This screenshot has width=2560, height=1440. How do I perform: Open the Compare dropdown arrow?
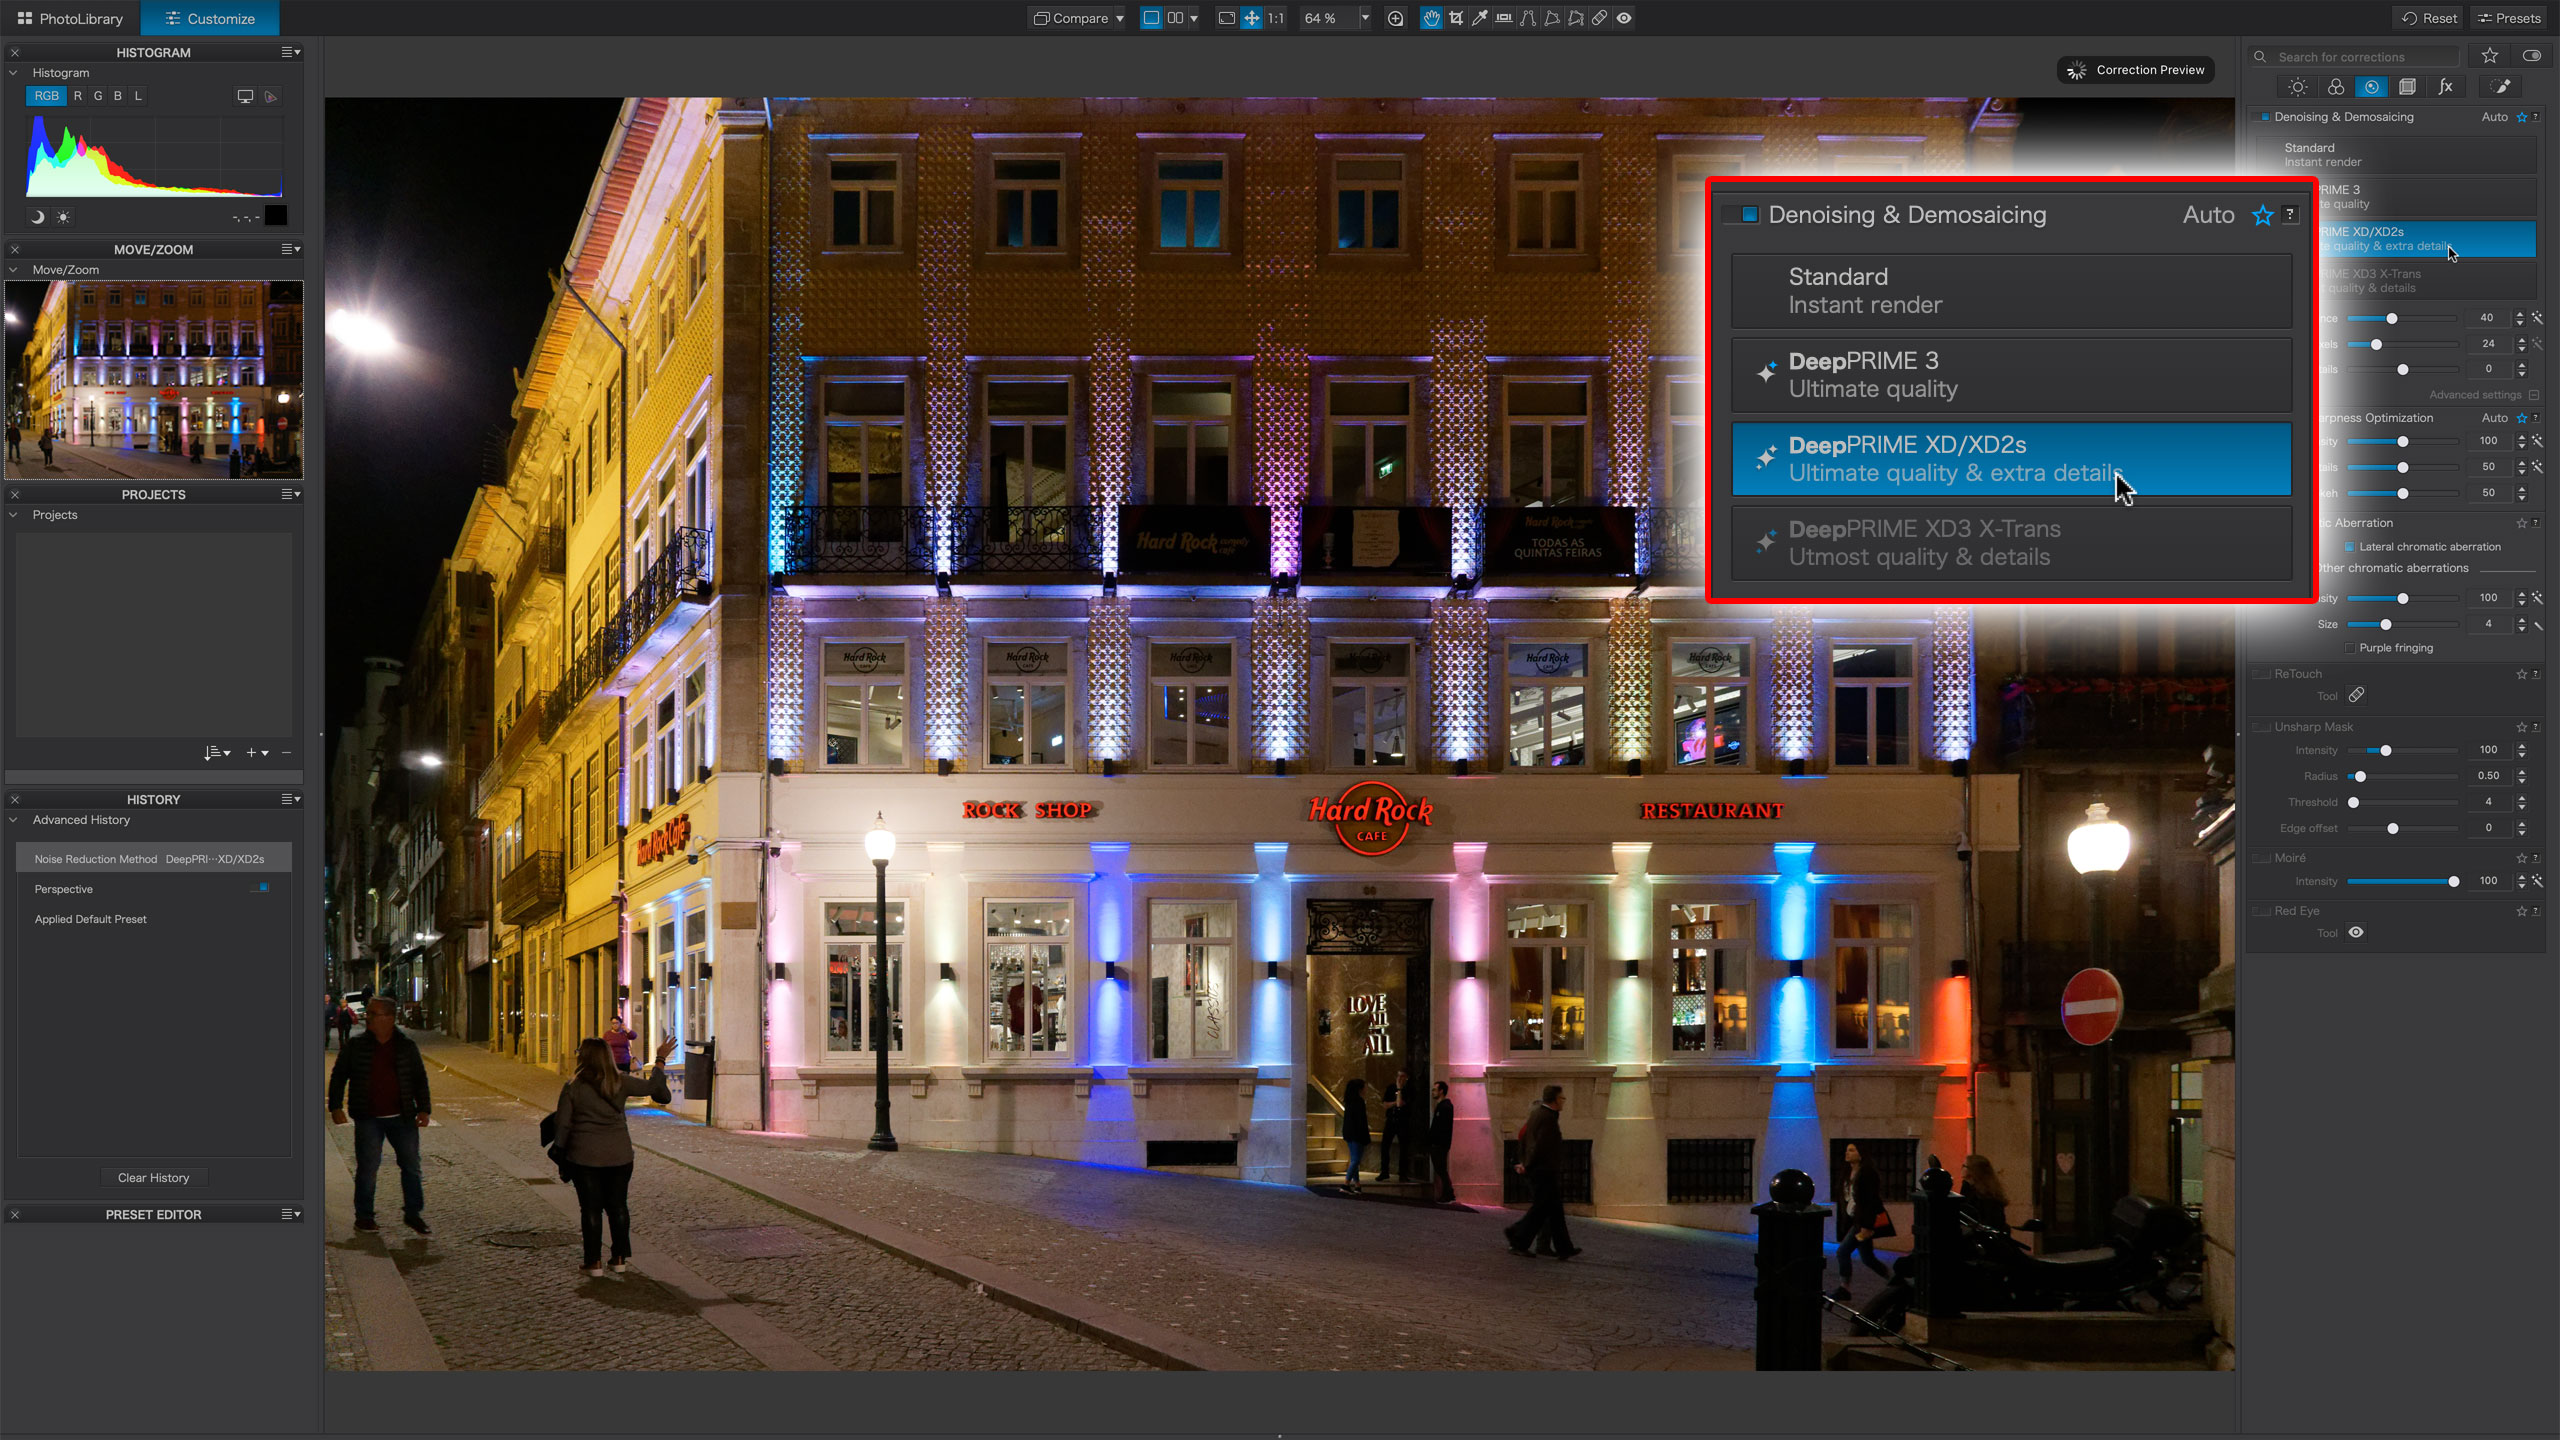coord(1120,18)
